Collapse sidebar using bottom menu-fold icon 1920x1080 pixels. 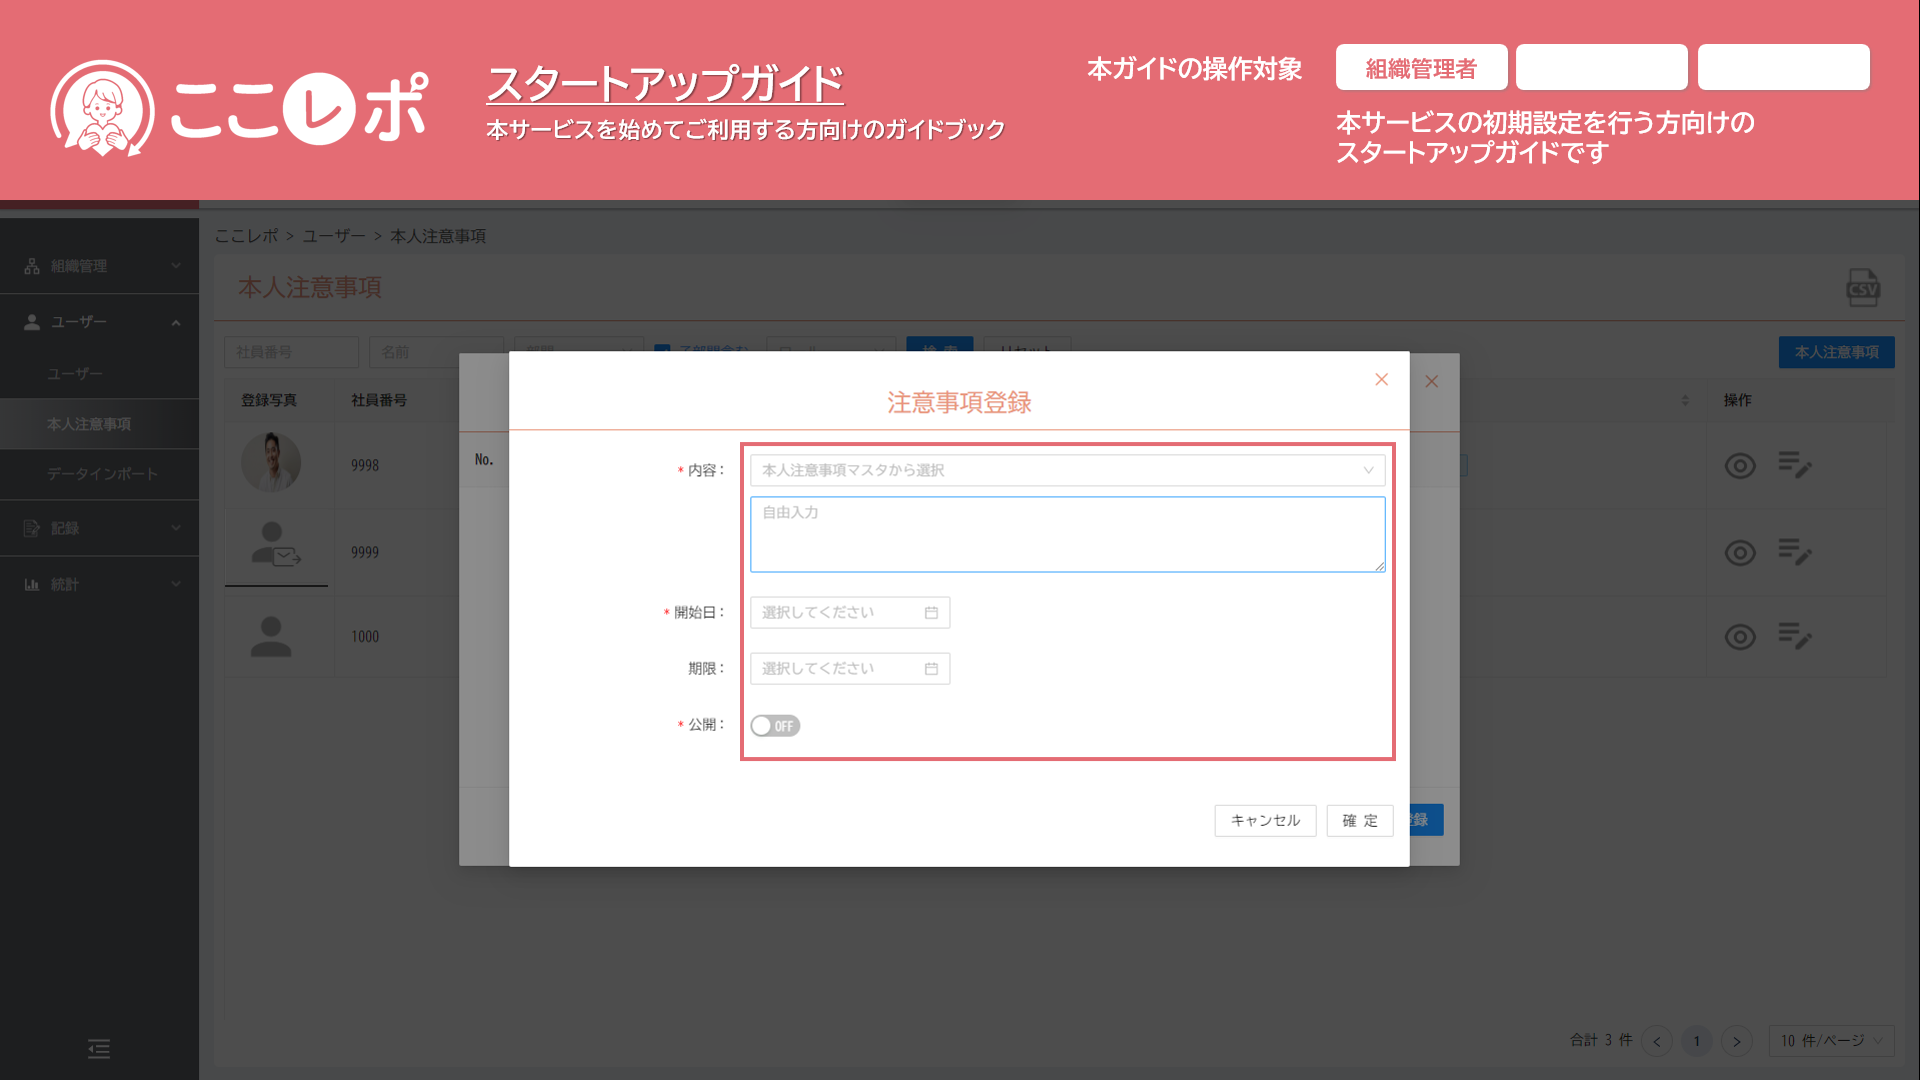pos(99,1049)
